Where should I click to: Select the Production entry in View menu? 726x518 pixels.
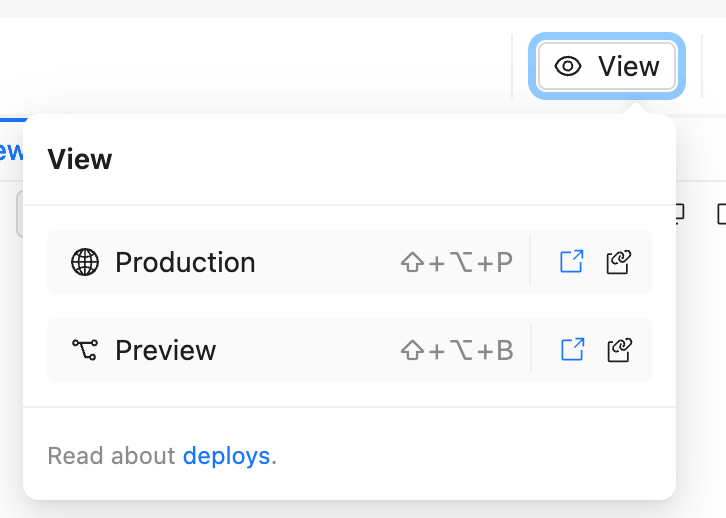[x=185, y=262]
